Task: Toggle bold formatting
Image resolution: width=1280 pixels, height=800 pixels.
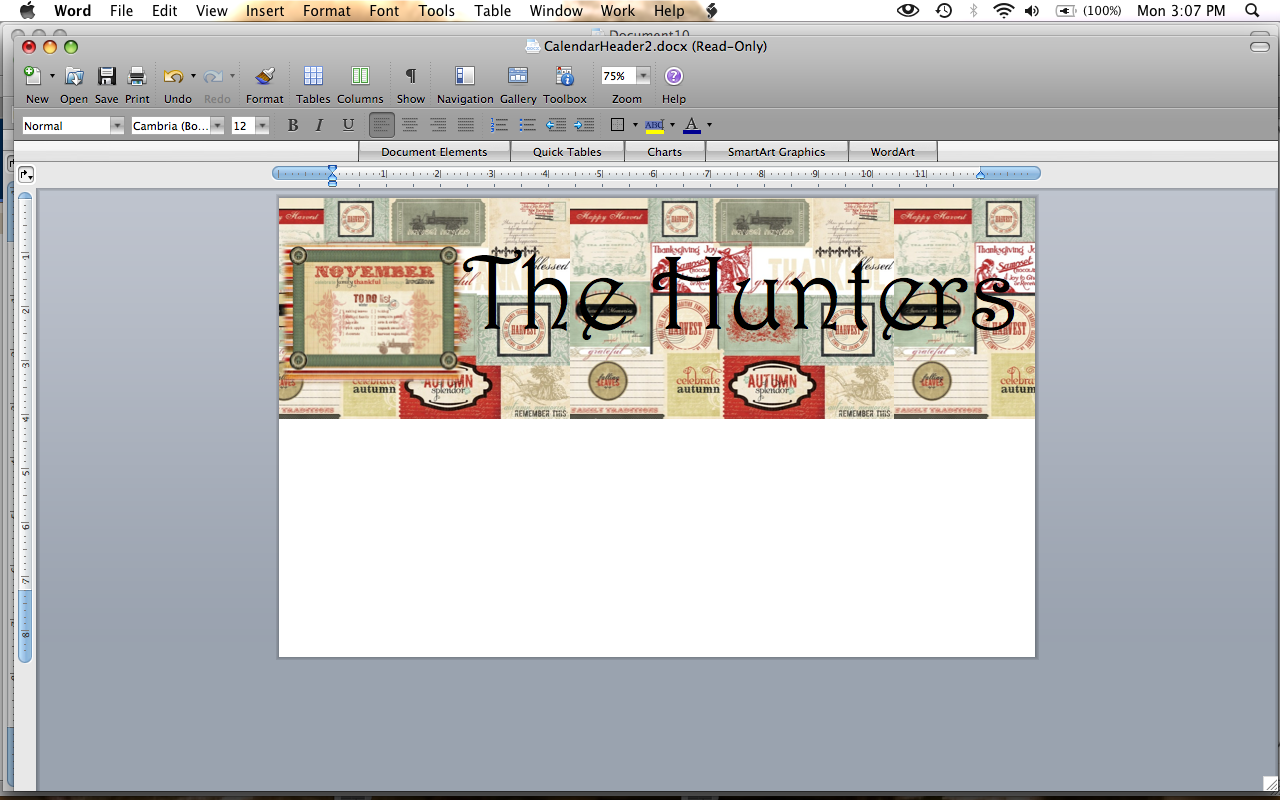Action: click(x=292, y=125)
